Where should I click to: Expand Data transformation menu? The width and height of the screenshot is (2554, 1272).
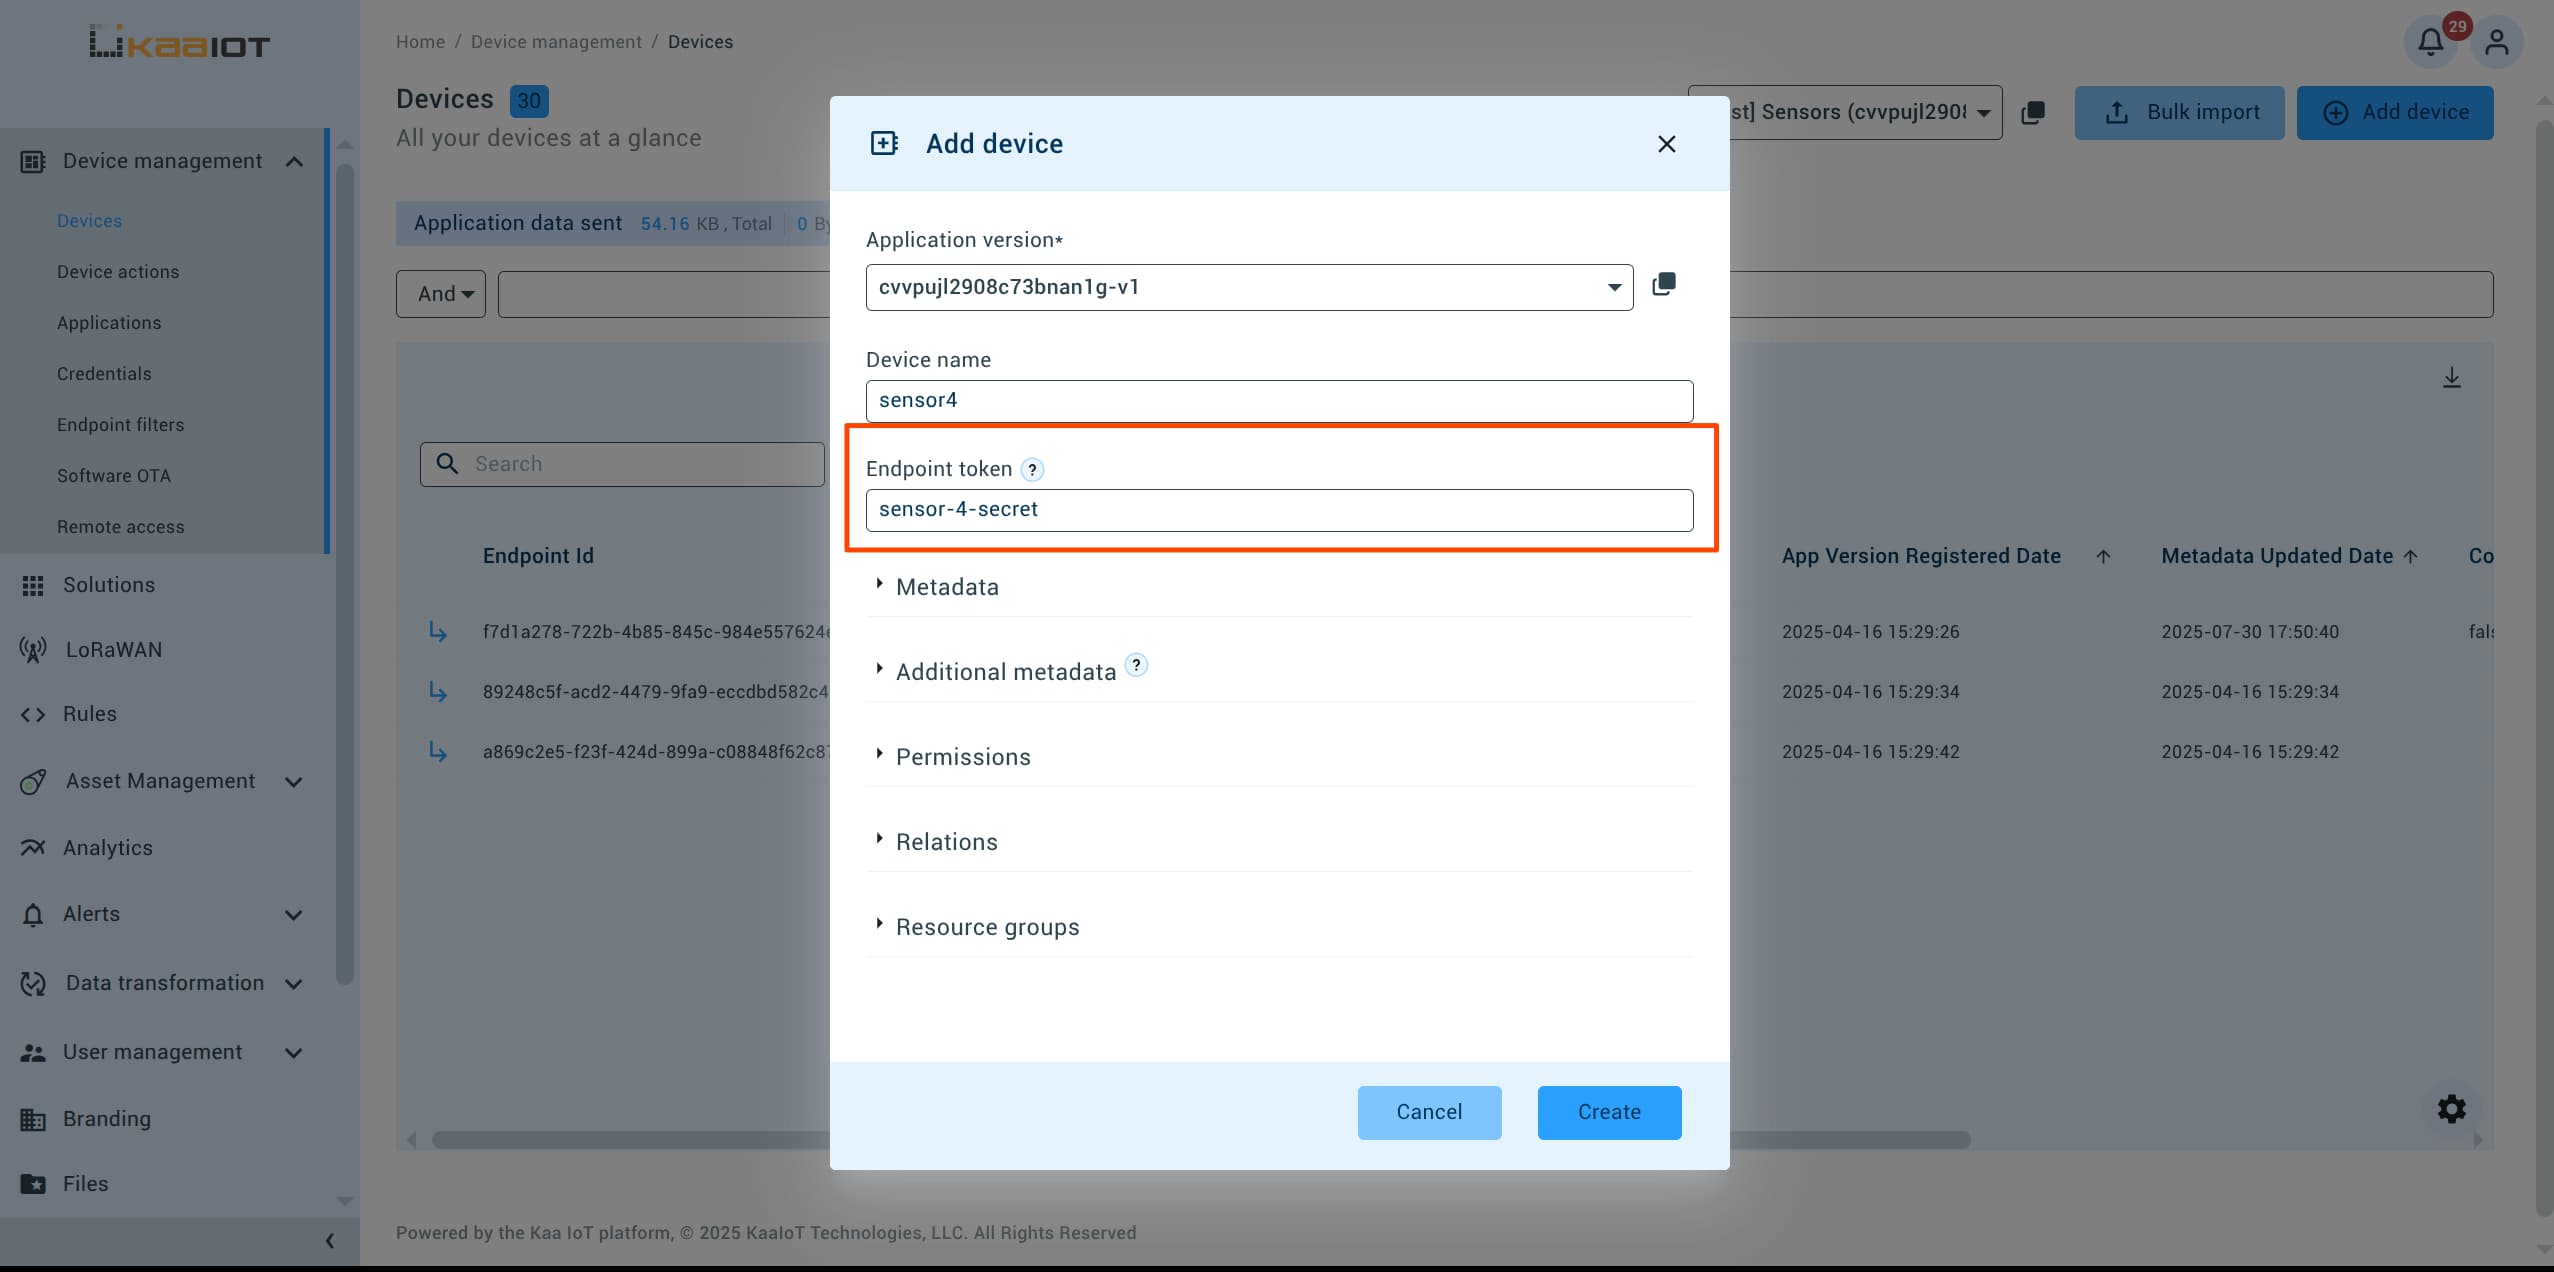294,984
